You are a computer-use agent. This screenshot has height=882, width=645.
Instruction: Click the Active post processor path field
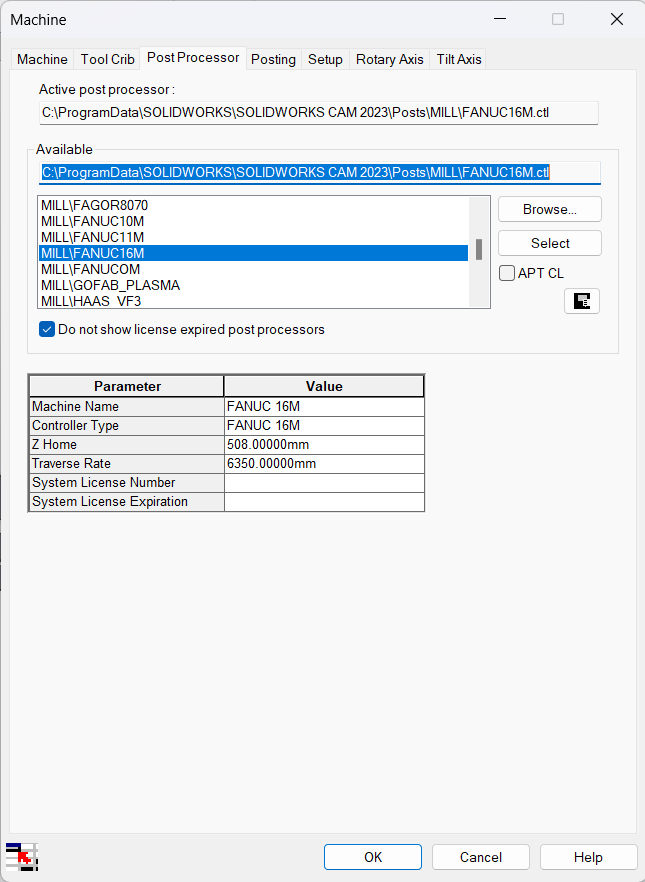318,112
